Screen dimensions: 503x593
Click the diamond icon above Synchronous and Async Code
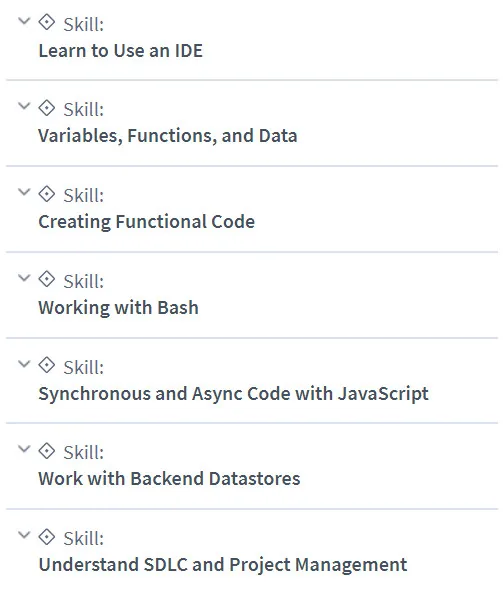pos(47,365)
